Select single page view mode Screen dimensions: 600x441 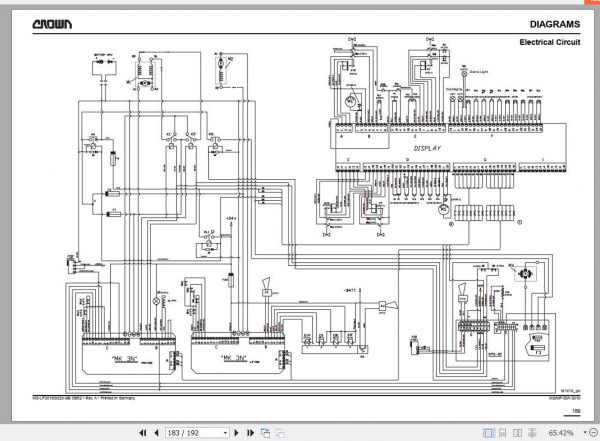[x=488, y=433]
